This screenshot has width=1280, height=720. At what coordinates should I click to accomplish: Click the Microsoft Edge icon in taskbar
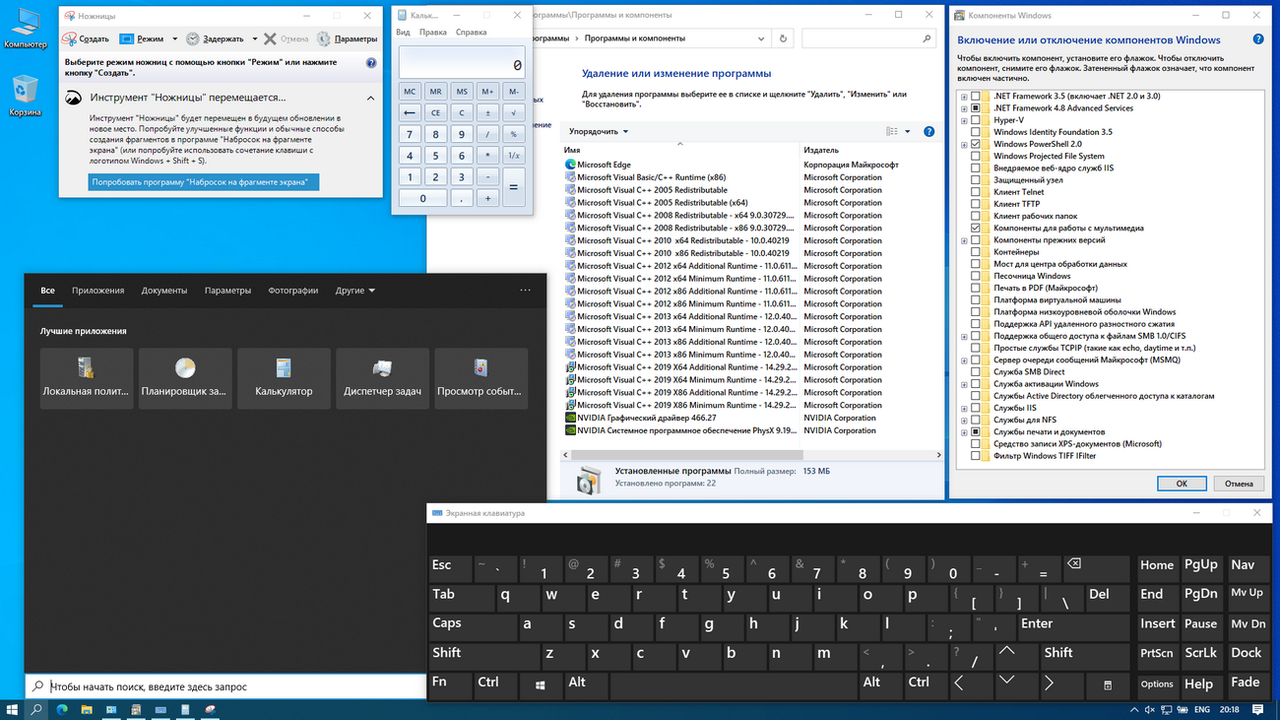pyautogui.click(x=62, y=710)
